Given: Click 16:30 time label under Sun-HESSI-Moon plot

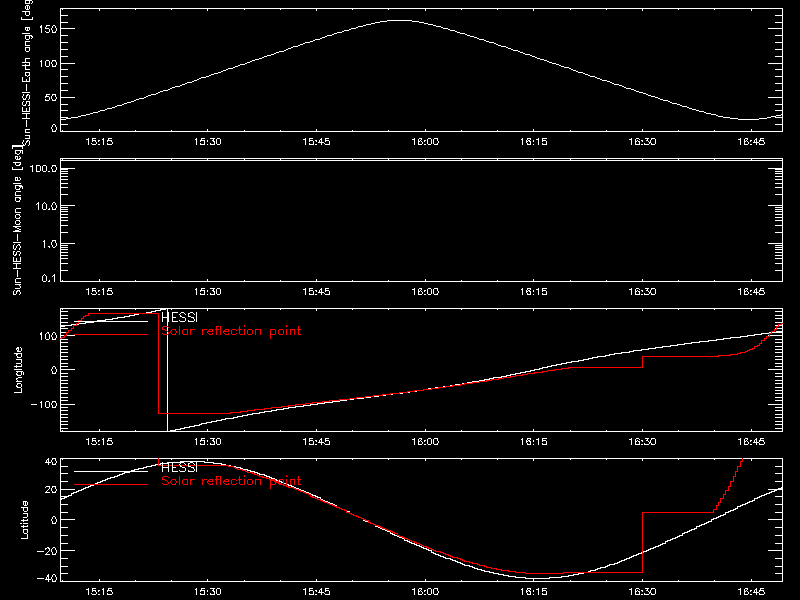Looking at the screenshot, I should 642,292.
